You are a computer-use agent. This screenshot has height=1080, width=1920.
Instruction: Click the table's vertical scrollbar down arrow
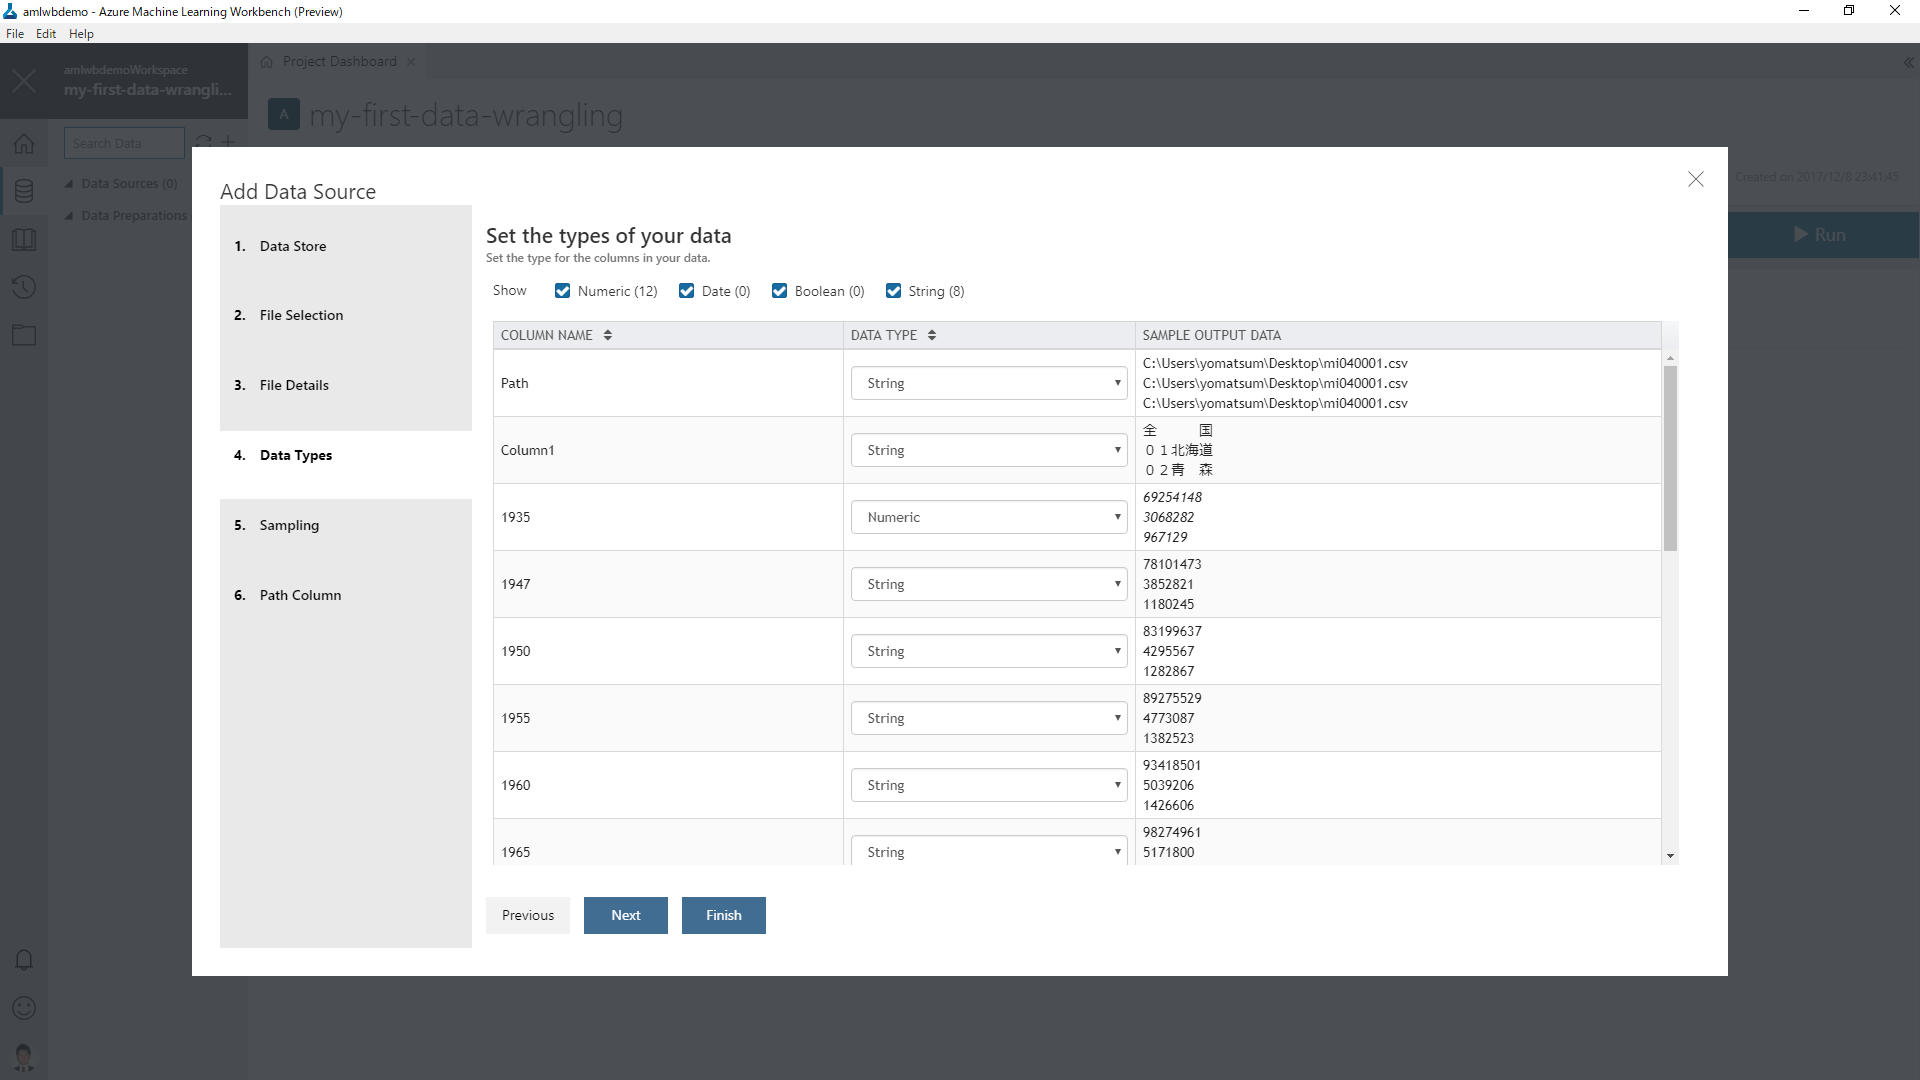point(1670,856)
